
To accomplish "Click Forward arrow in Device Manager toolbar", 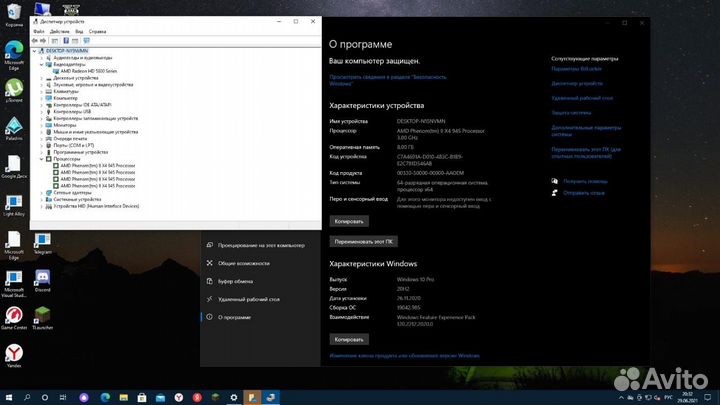I will point(43,41).
